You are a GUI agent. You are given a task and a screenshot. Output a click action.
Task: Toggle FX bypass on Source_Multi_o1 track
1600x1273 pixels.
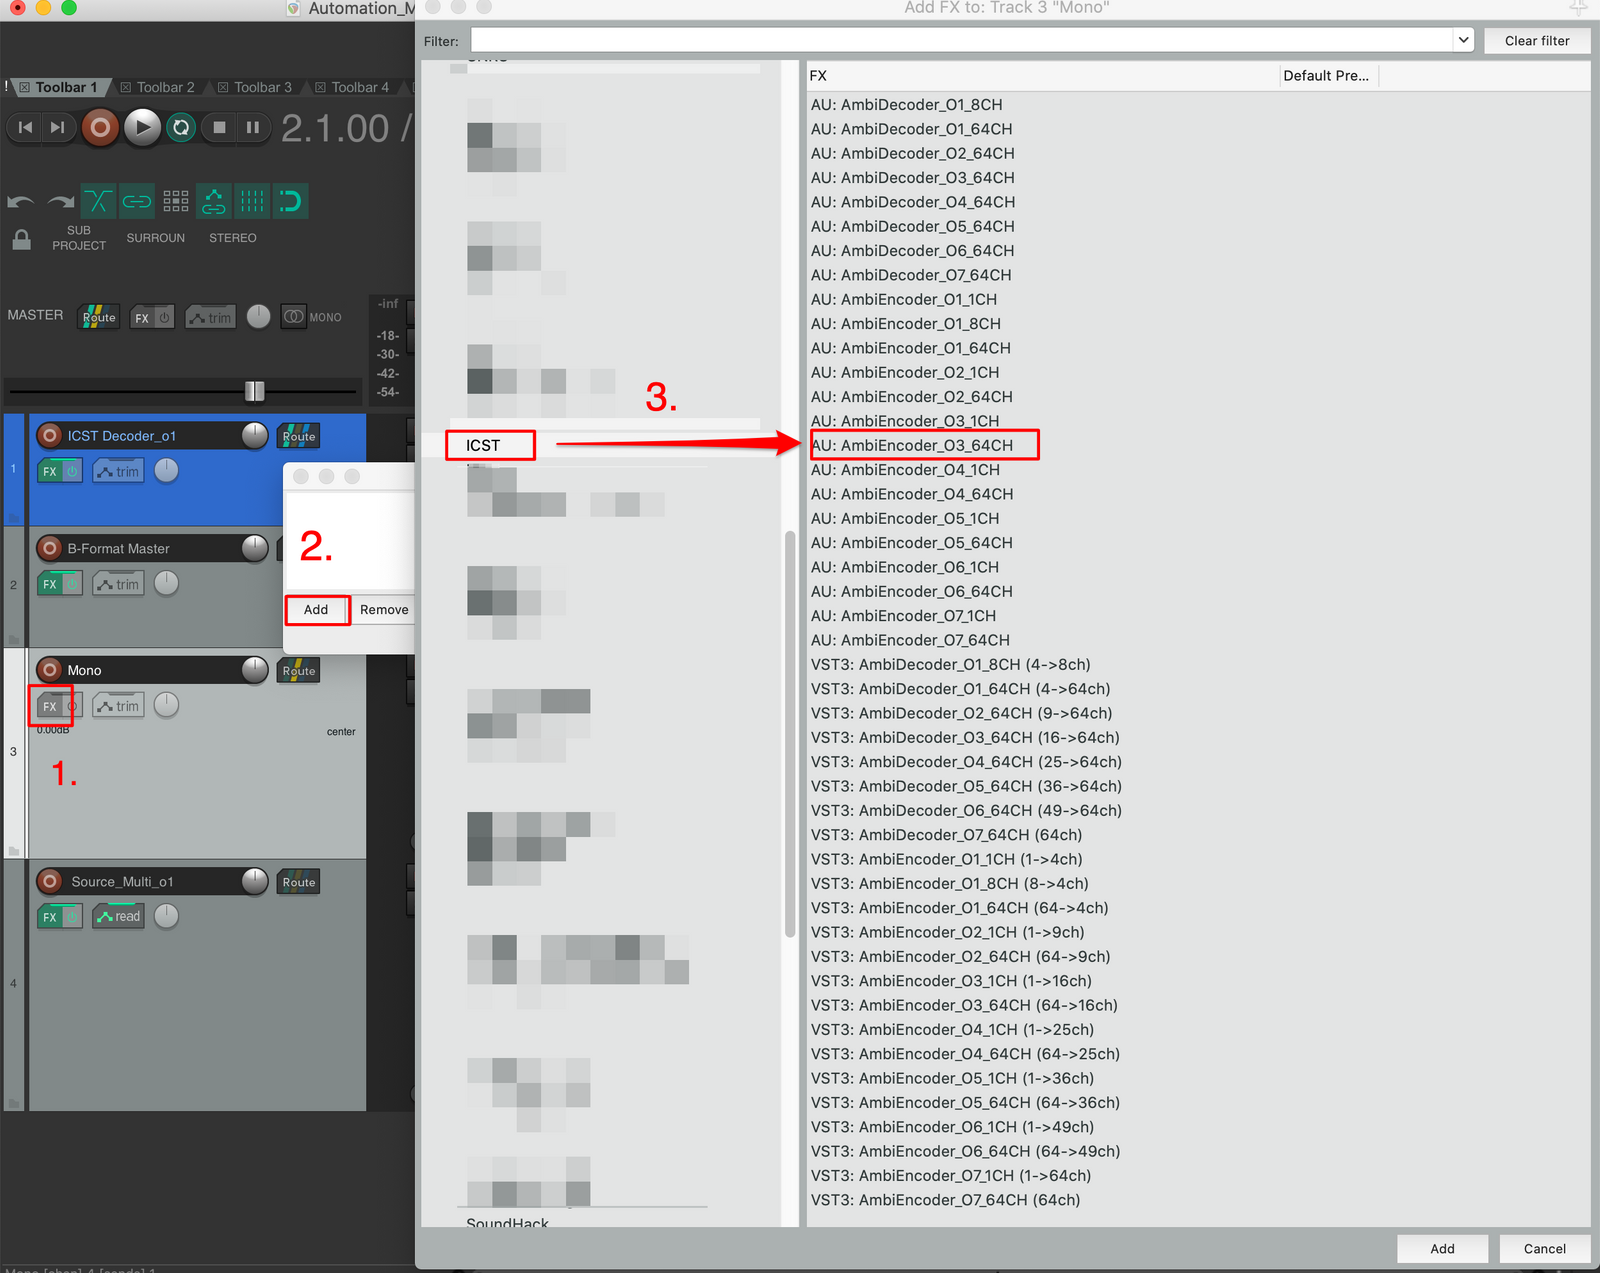[72, 916]
